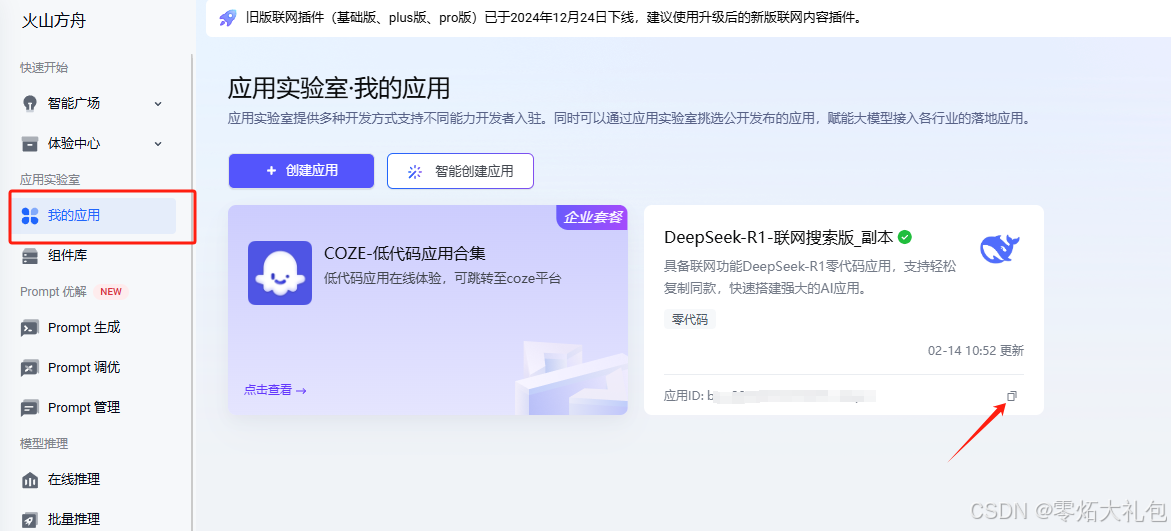The height and width of the screenshot is (531, 1171).
Task: Click the 批量推理 icon in sidebar
Action: (30, 520)
